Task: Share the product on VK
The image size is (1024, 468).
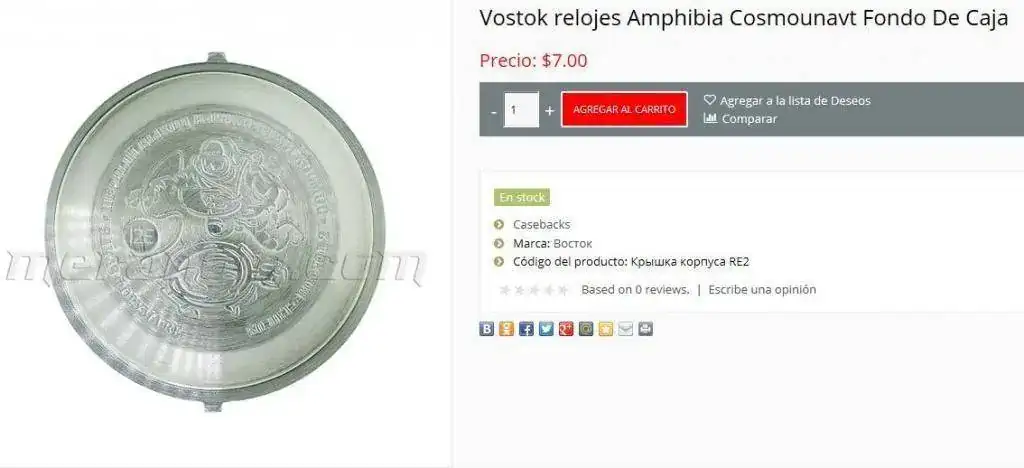Action: point(487,329)
